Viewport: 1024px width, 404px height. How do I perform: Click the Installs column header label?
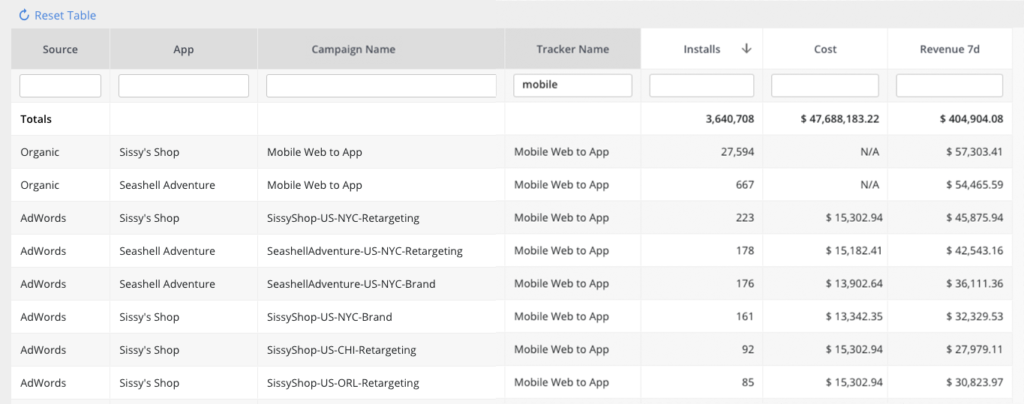[x=702, y=49]
